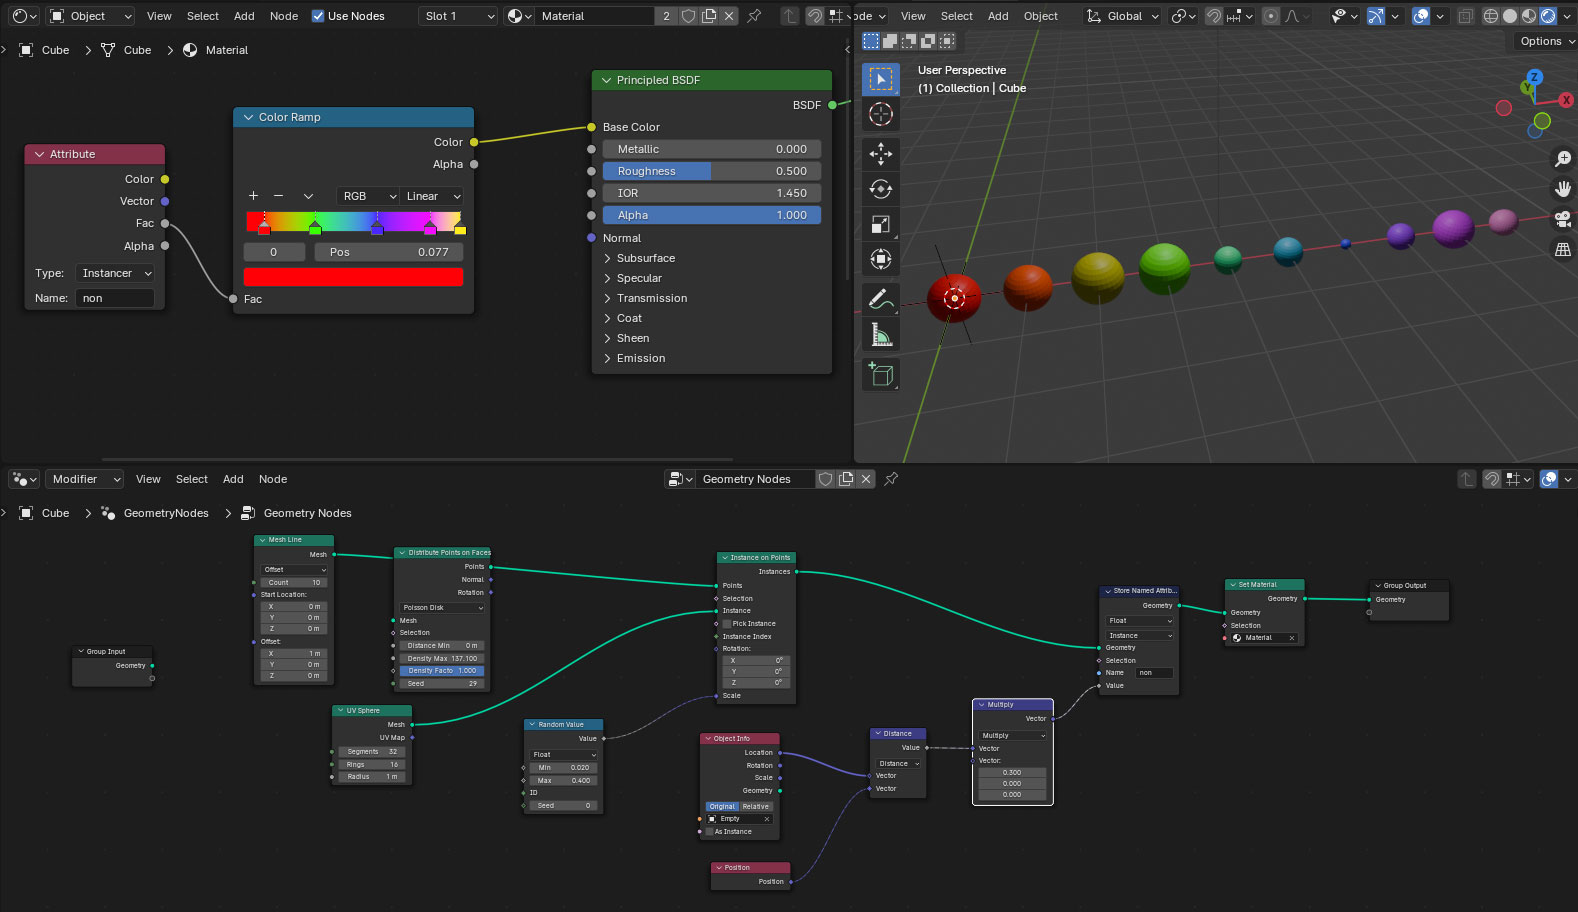1578x912 pixels.
Task: Click the Relative button in Object Info
Action: click(x=756, y=807)
